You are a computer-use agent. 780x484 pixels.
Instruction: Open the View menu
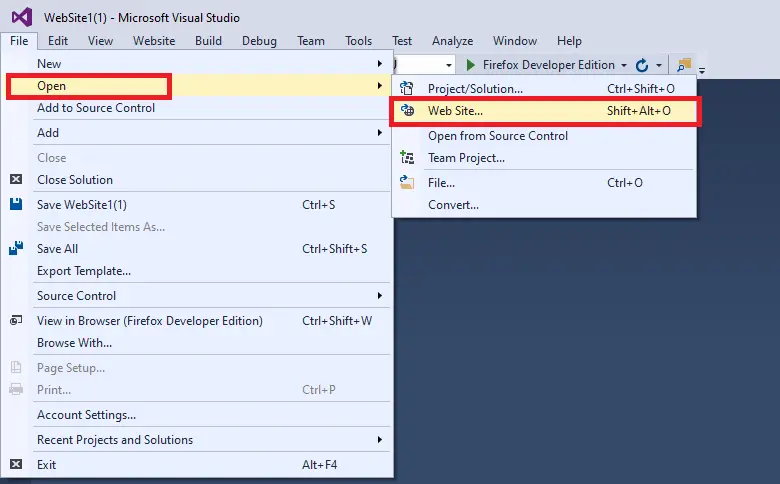tap(100, 41)
